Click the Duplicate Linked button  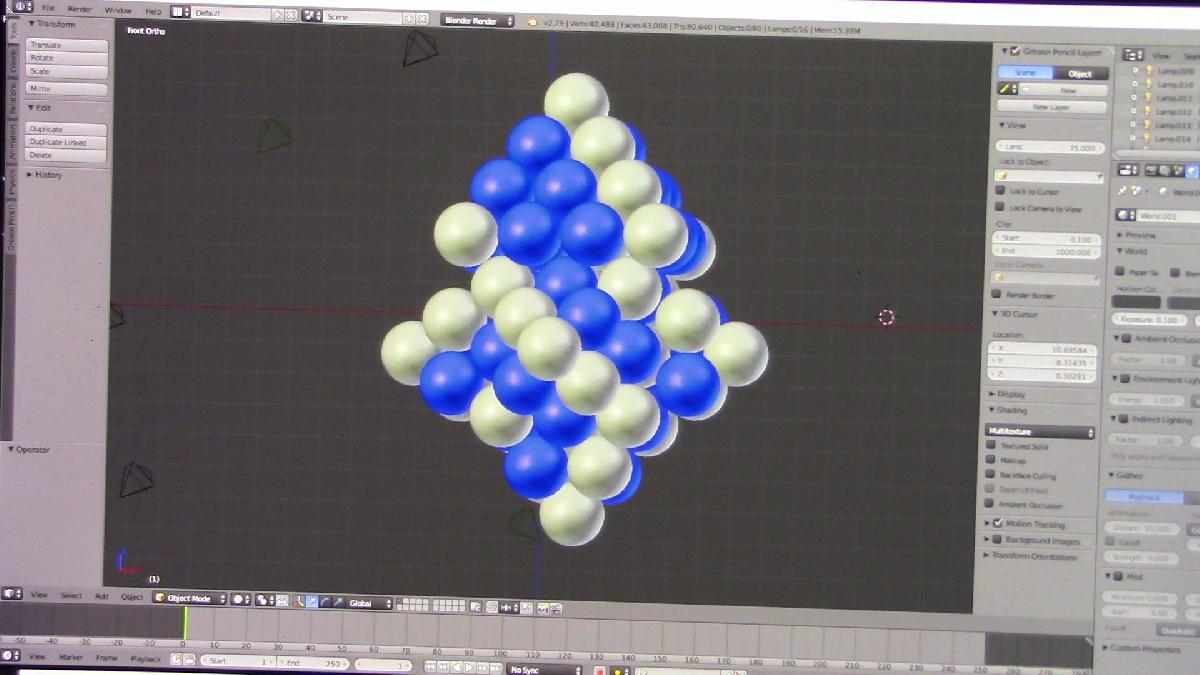pos(66,142)
